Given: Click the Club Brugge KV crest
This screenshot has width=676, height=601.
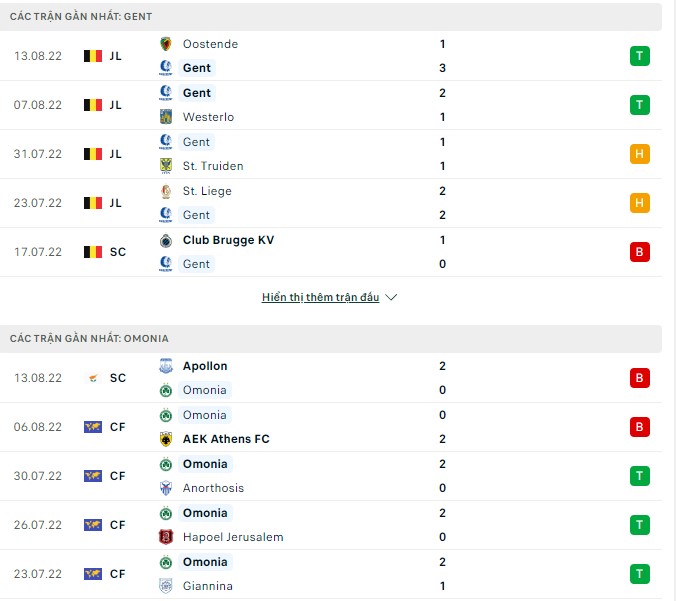Looking at the screenshot, I should [166, 240].
